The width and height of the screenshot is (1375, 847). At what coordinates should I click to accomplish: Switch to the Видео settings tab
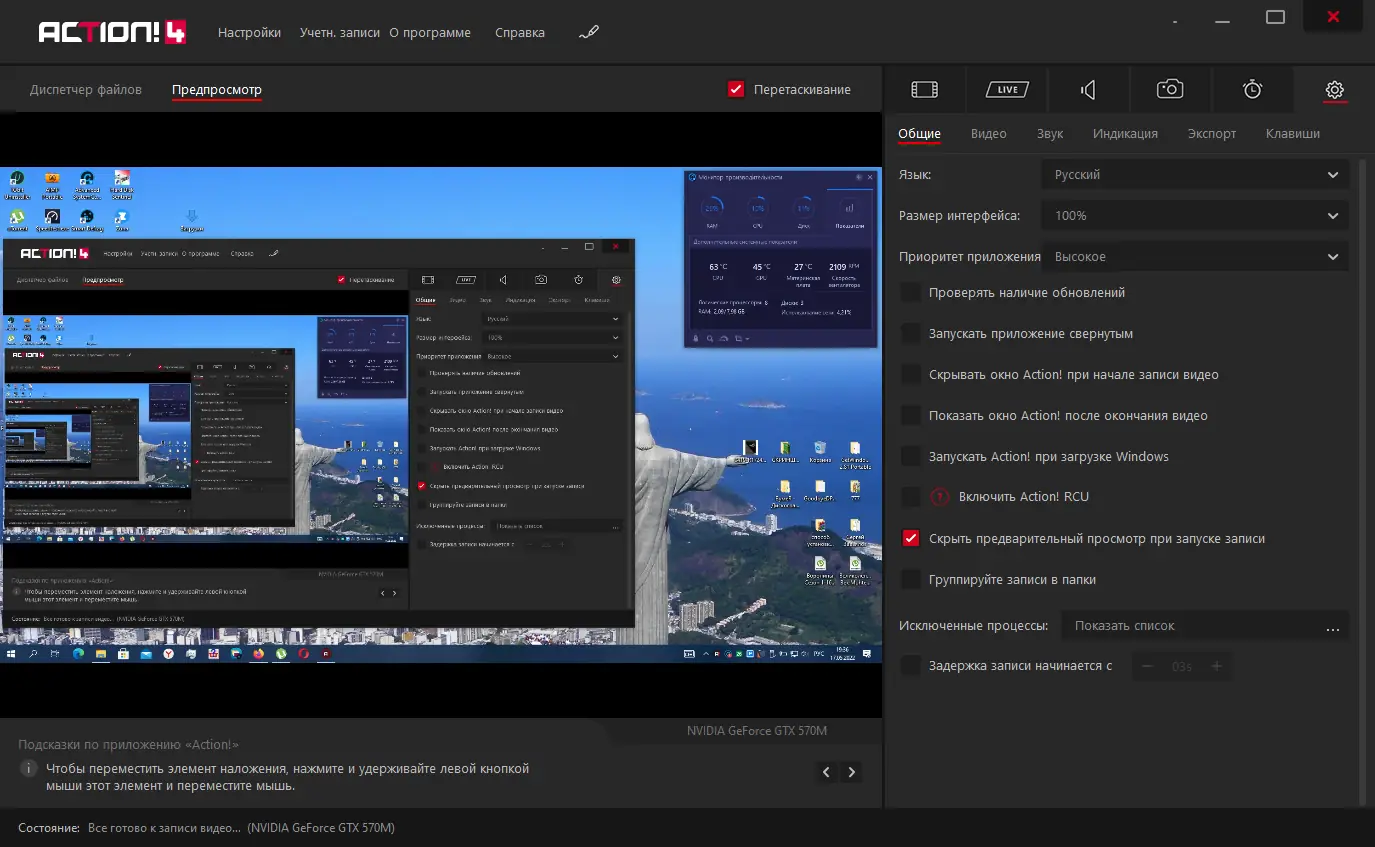tap(988, 134)
